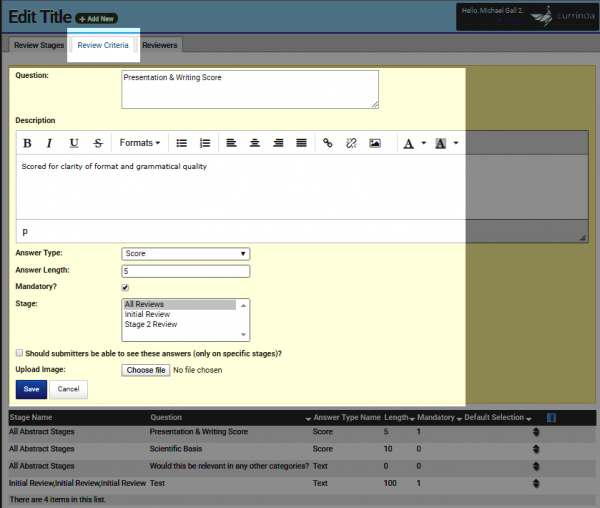Reorder 'Would this be relevant' row handle
This screenshot has height=508, width=600.
click(x=536, y=466)
